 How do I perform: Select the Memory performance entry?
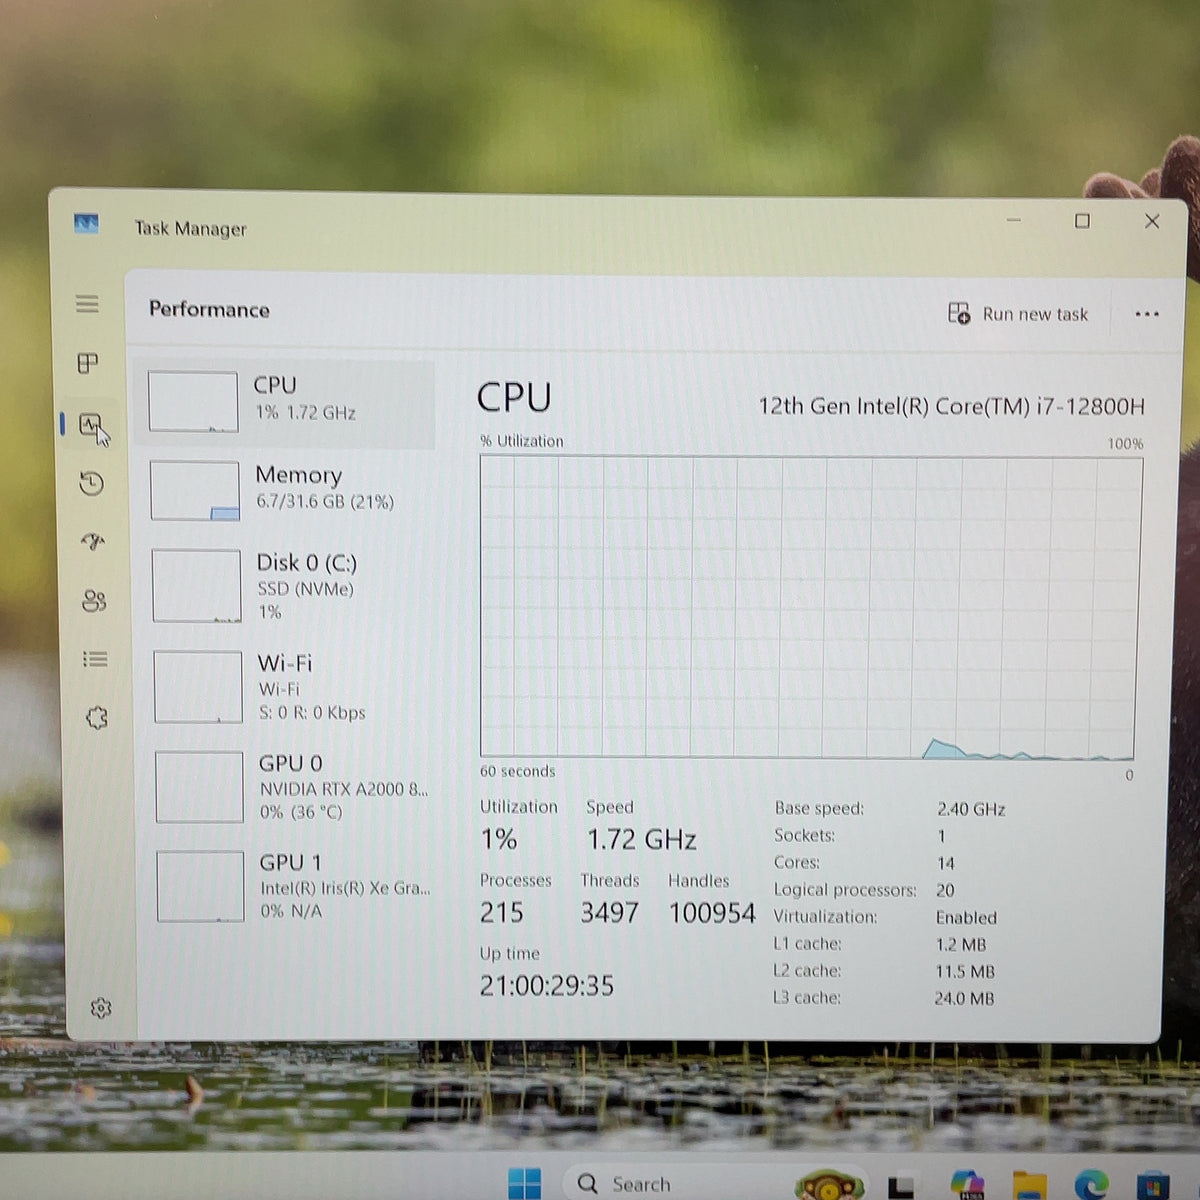click(x=285, y=490)
